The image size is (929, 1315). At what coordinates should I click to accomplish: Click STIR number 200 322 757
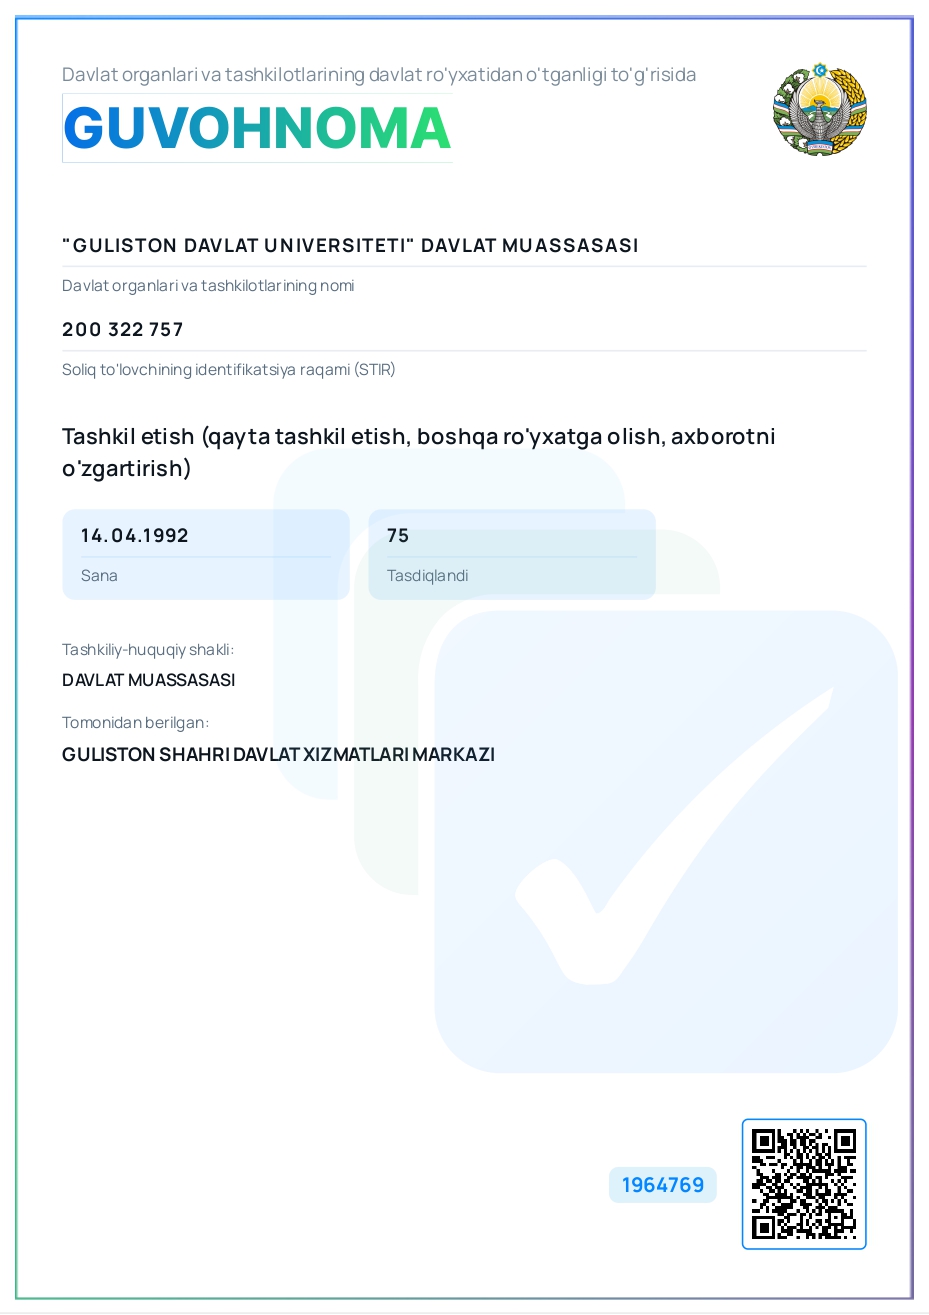tap(123, 329)
